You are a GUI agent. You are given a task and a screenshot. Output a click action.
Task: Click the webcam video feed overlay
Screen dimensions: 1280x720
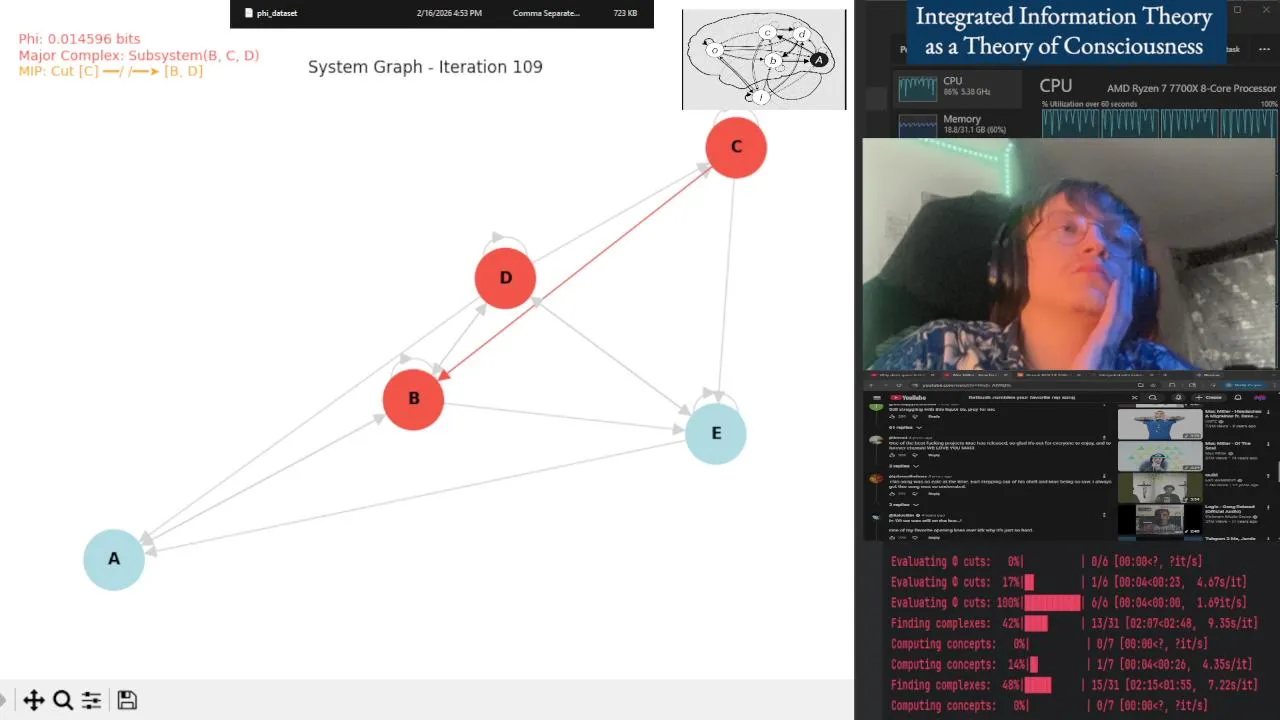click(x=1069, y=254)
